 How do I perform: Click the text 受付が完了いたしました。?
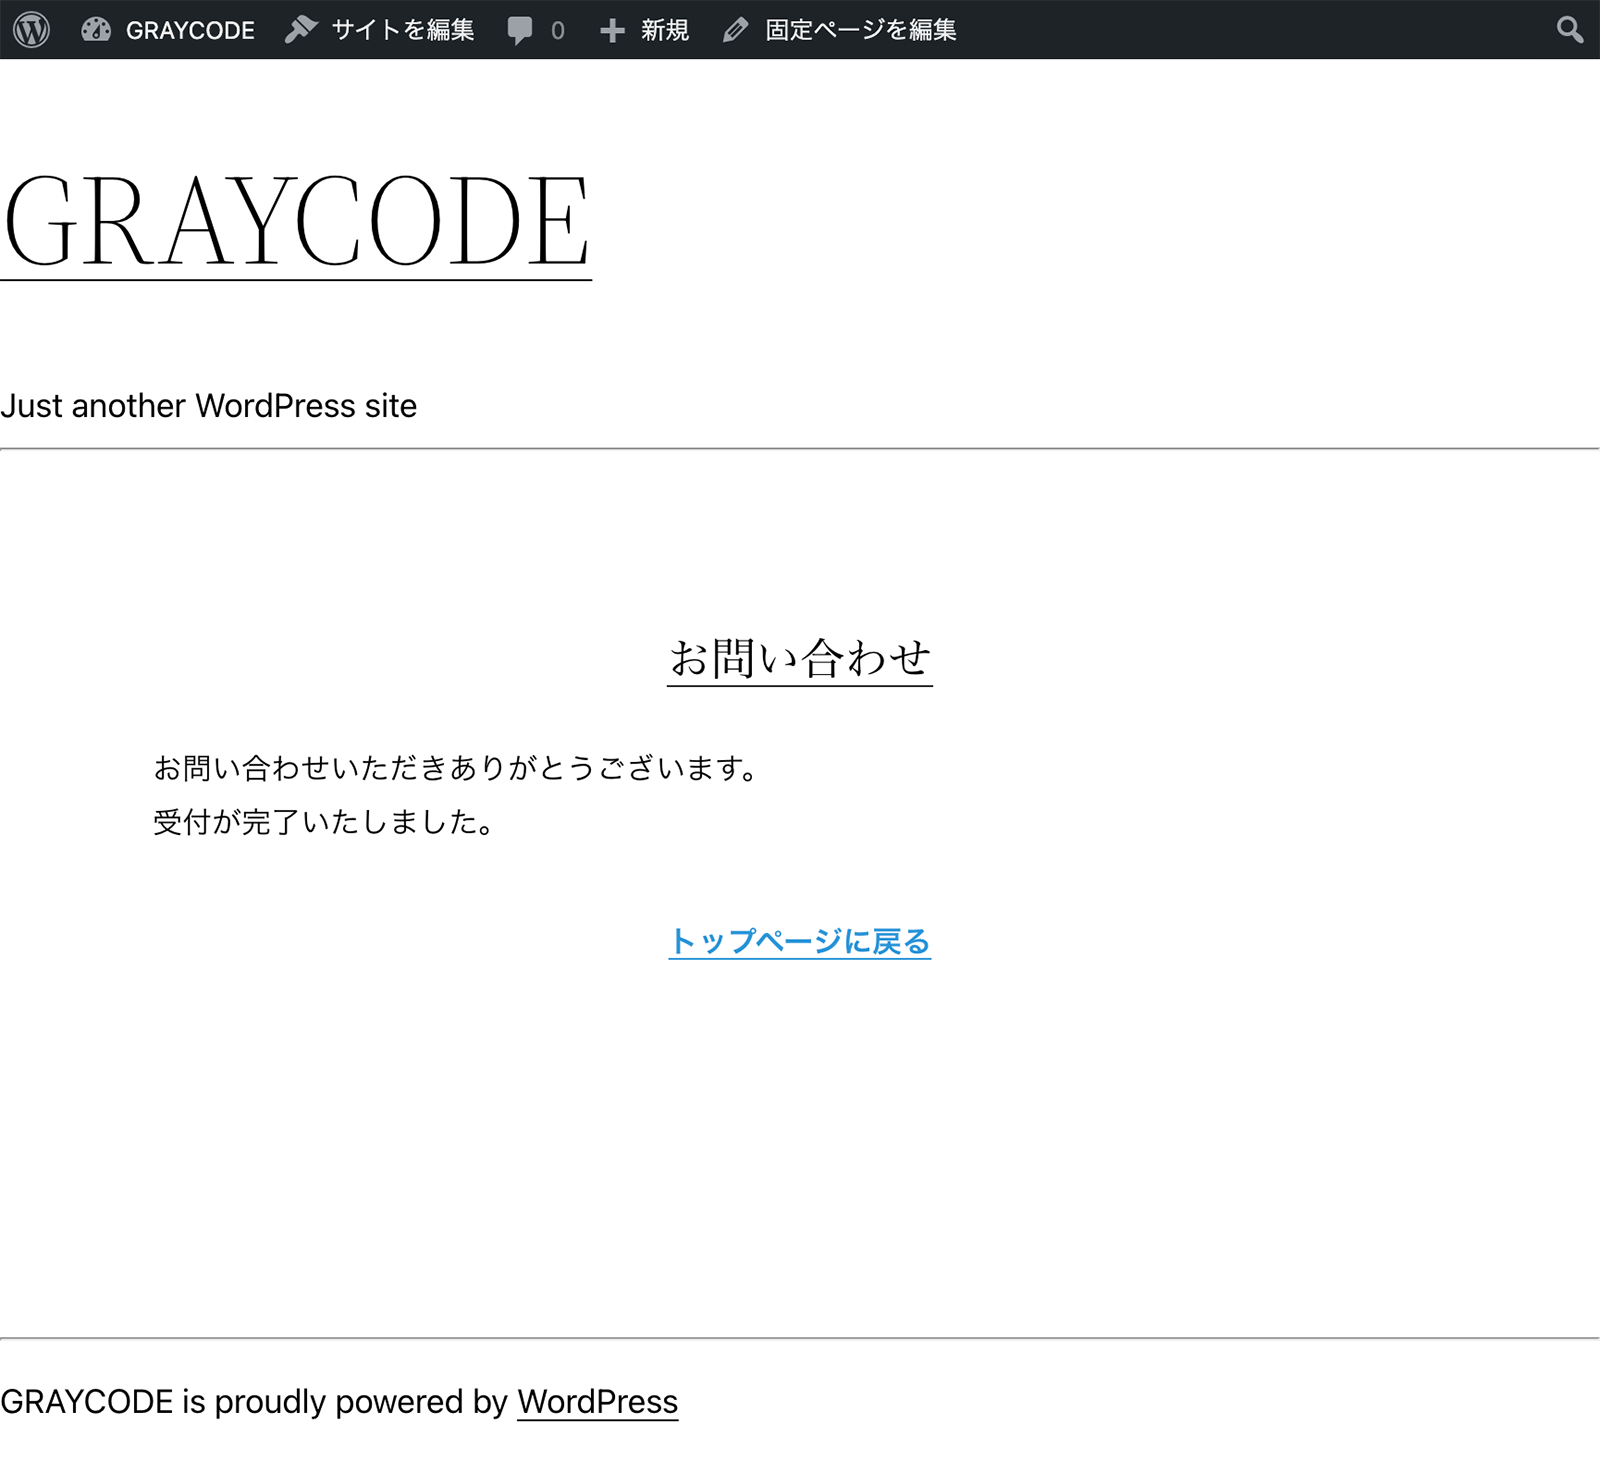(x=326, y=822)
